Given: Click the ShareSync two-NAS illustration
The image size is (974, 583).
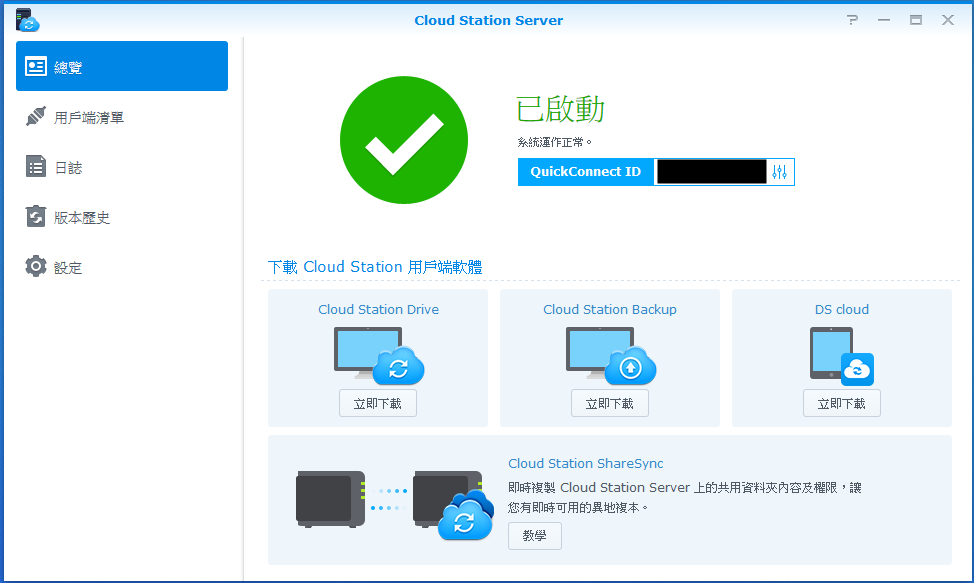Looking at the screenshot, I should [x=394, y=505].
